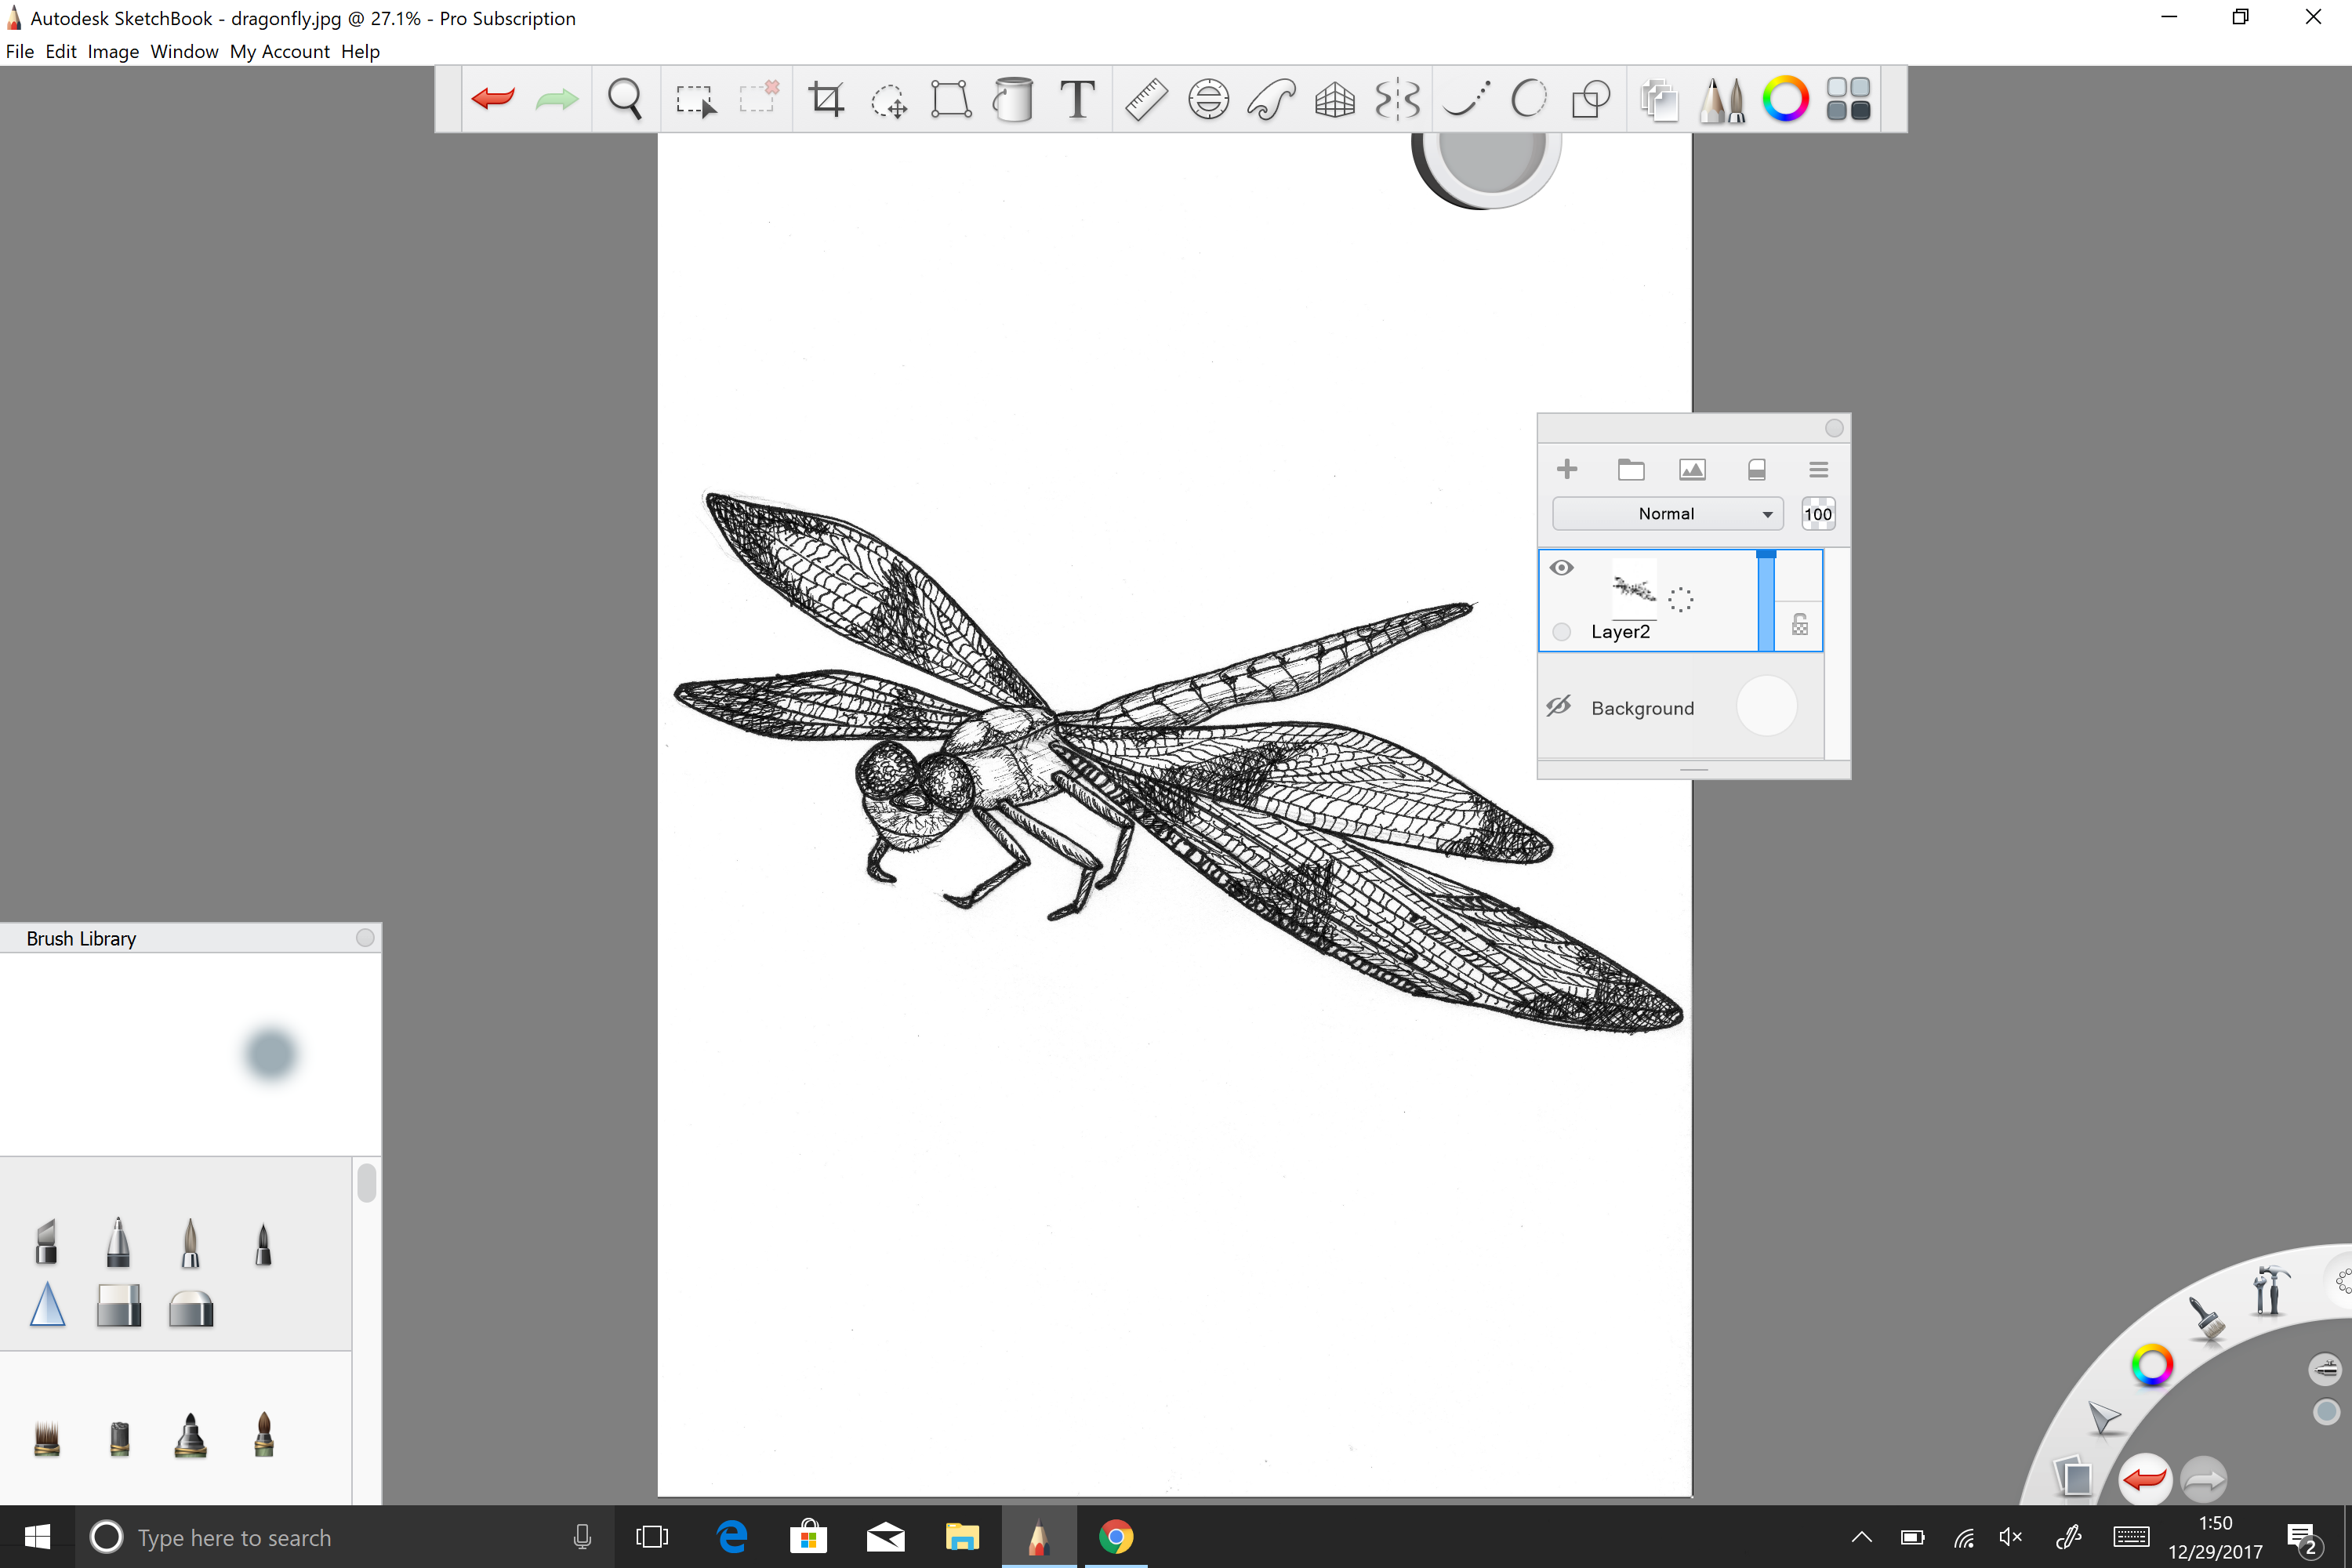Toggle the Layer Editor window icon

coord(1659,101)
